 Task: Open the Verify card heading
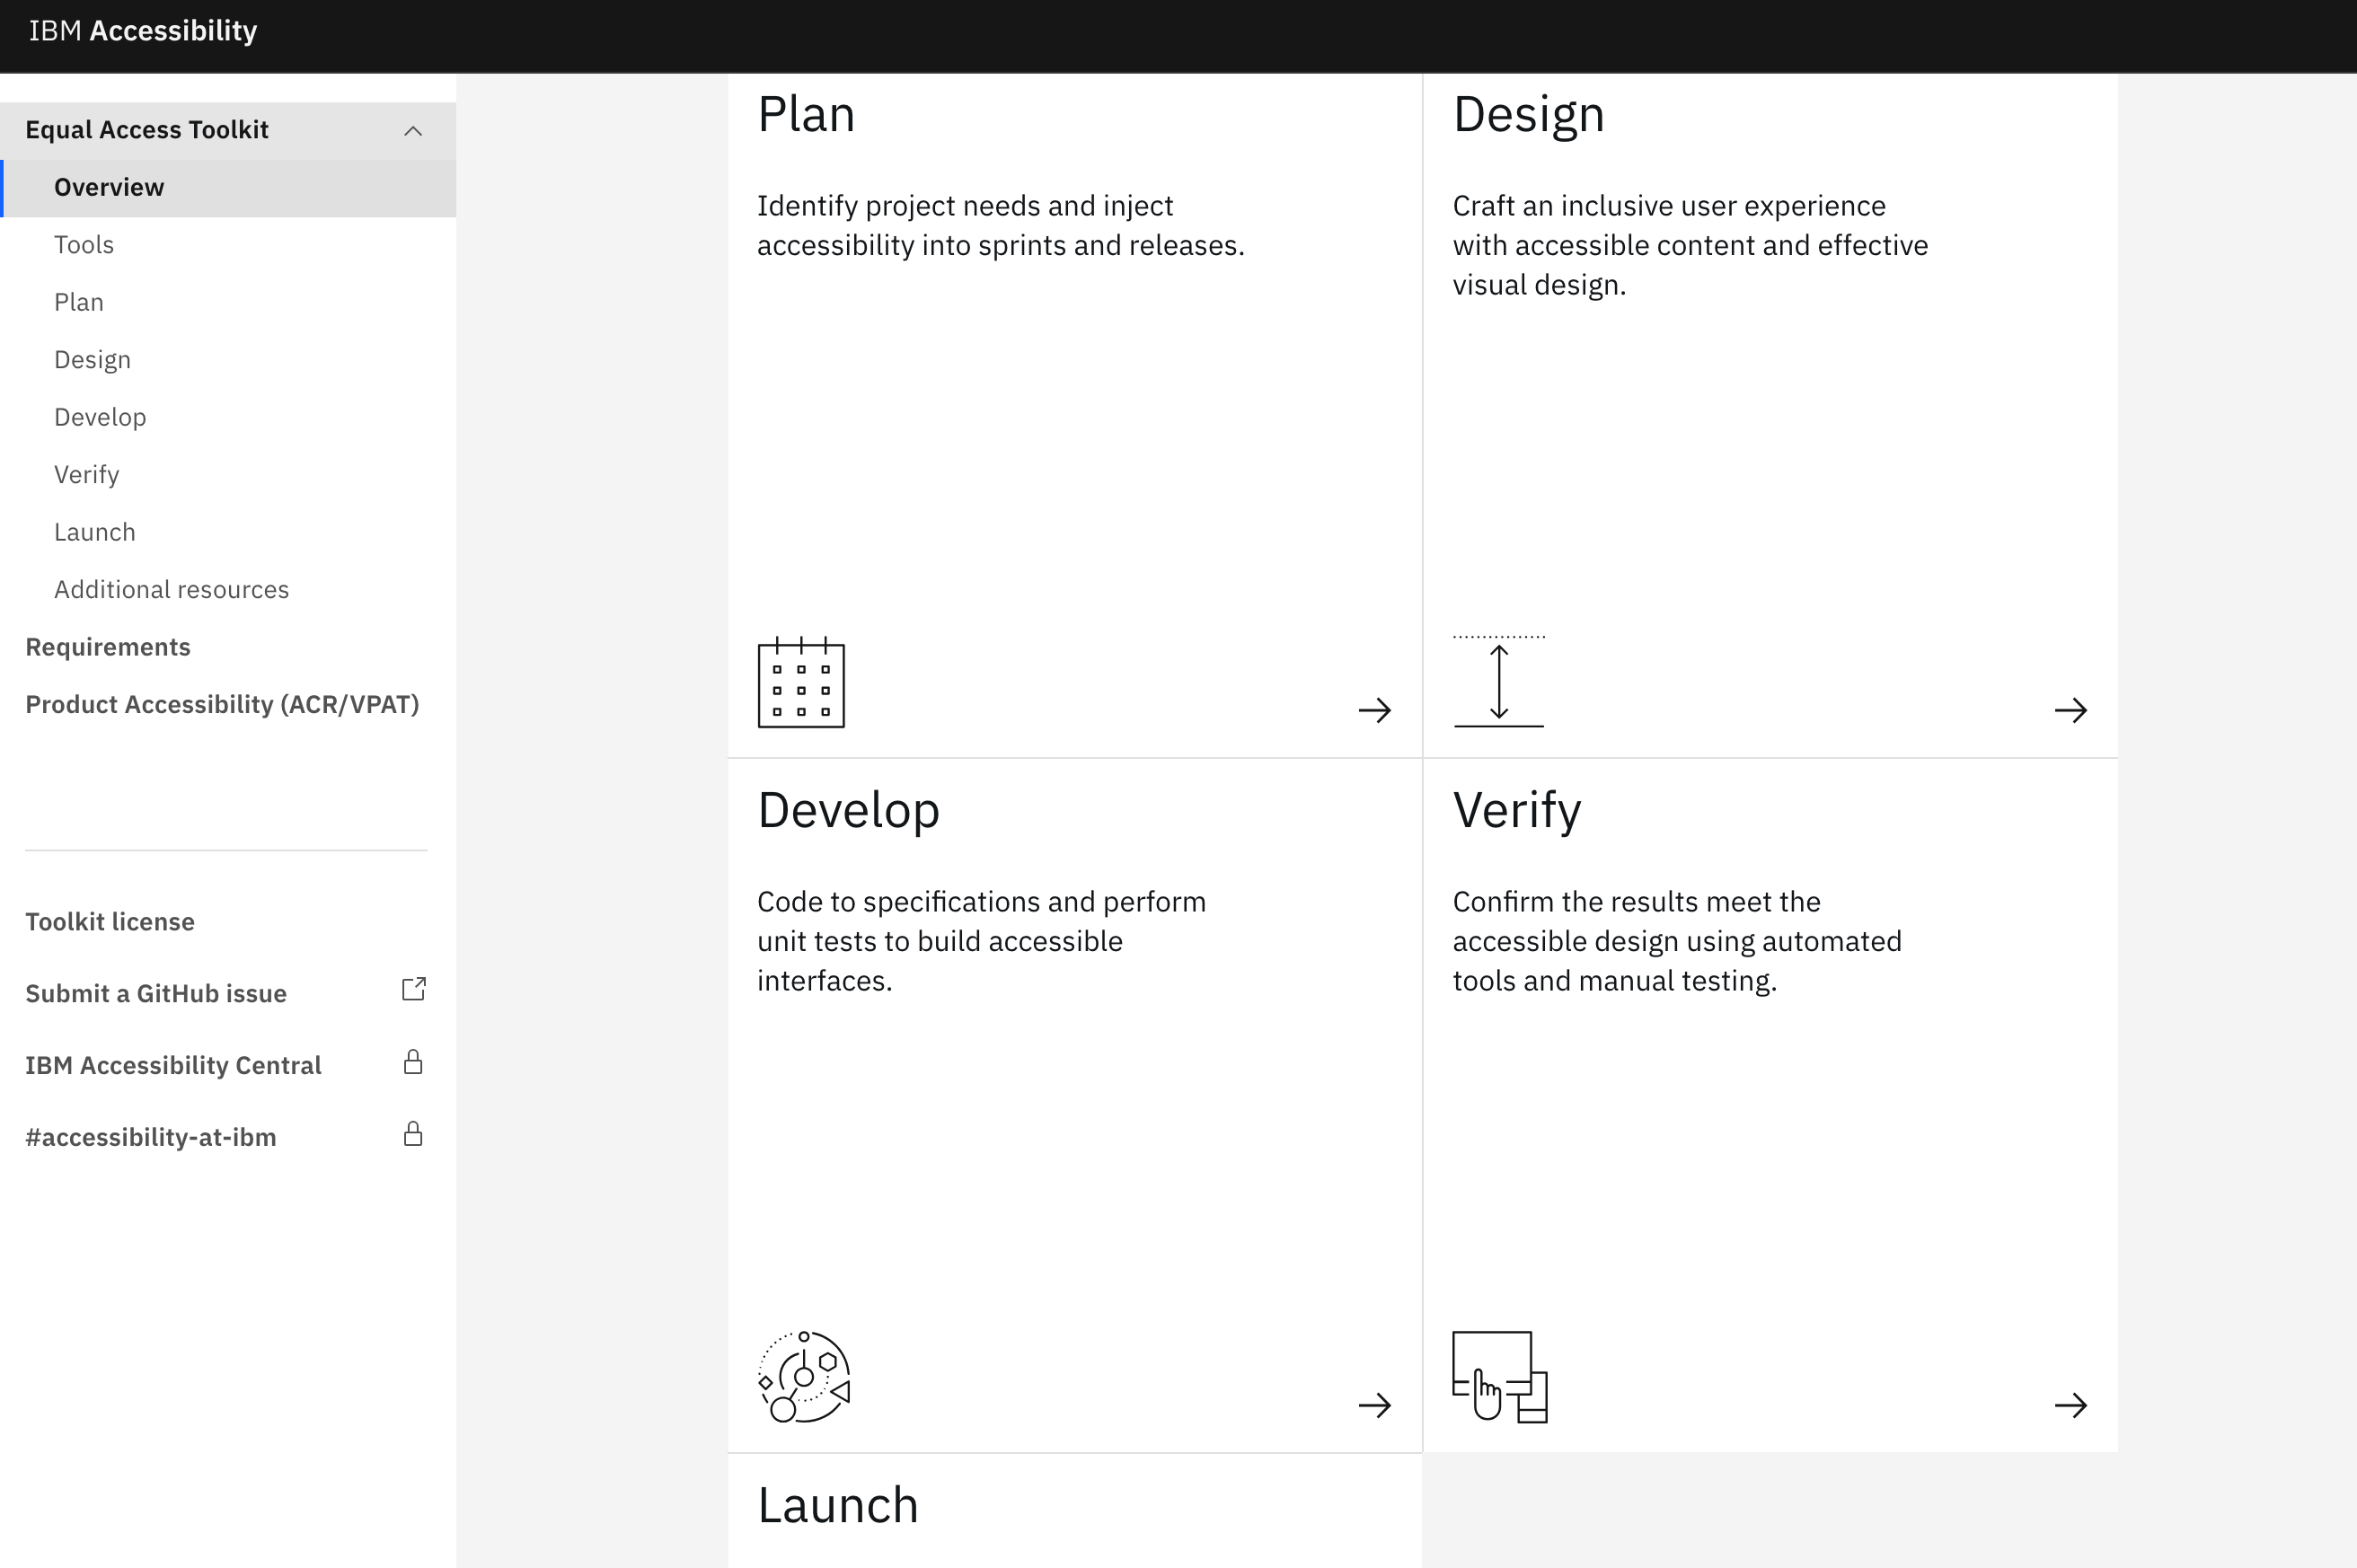point(1517,812)
